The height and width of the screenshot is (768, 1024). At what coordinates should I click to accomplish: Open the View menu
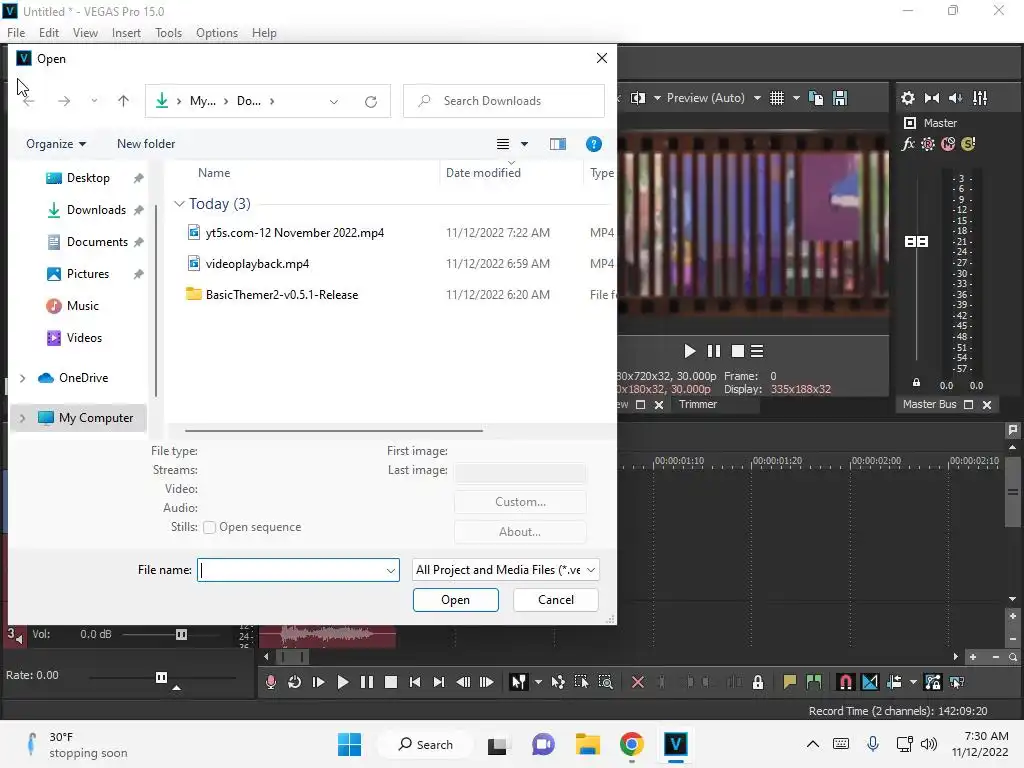pyautogui.click(x=85, y=33)
